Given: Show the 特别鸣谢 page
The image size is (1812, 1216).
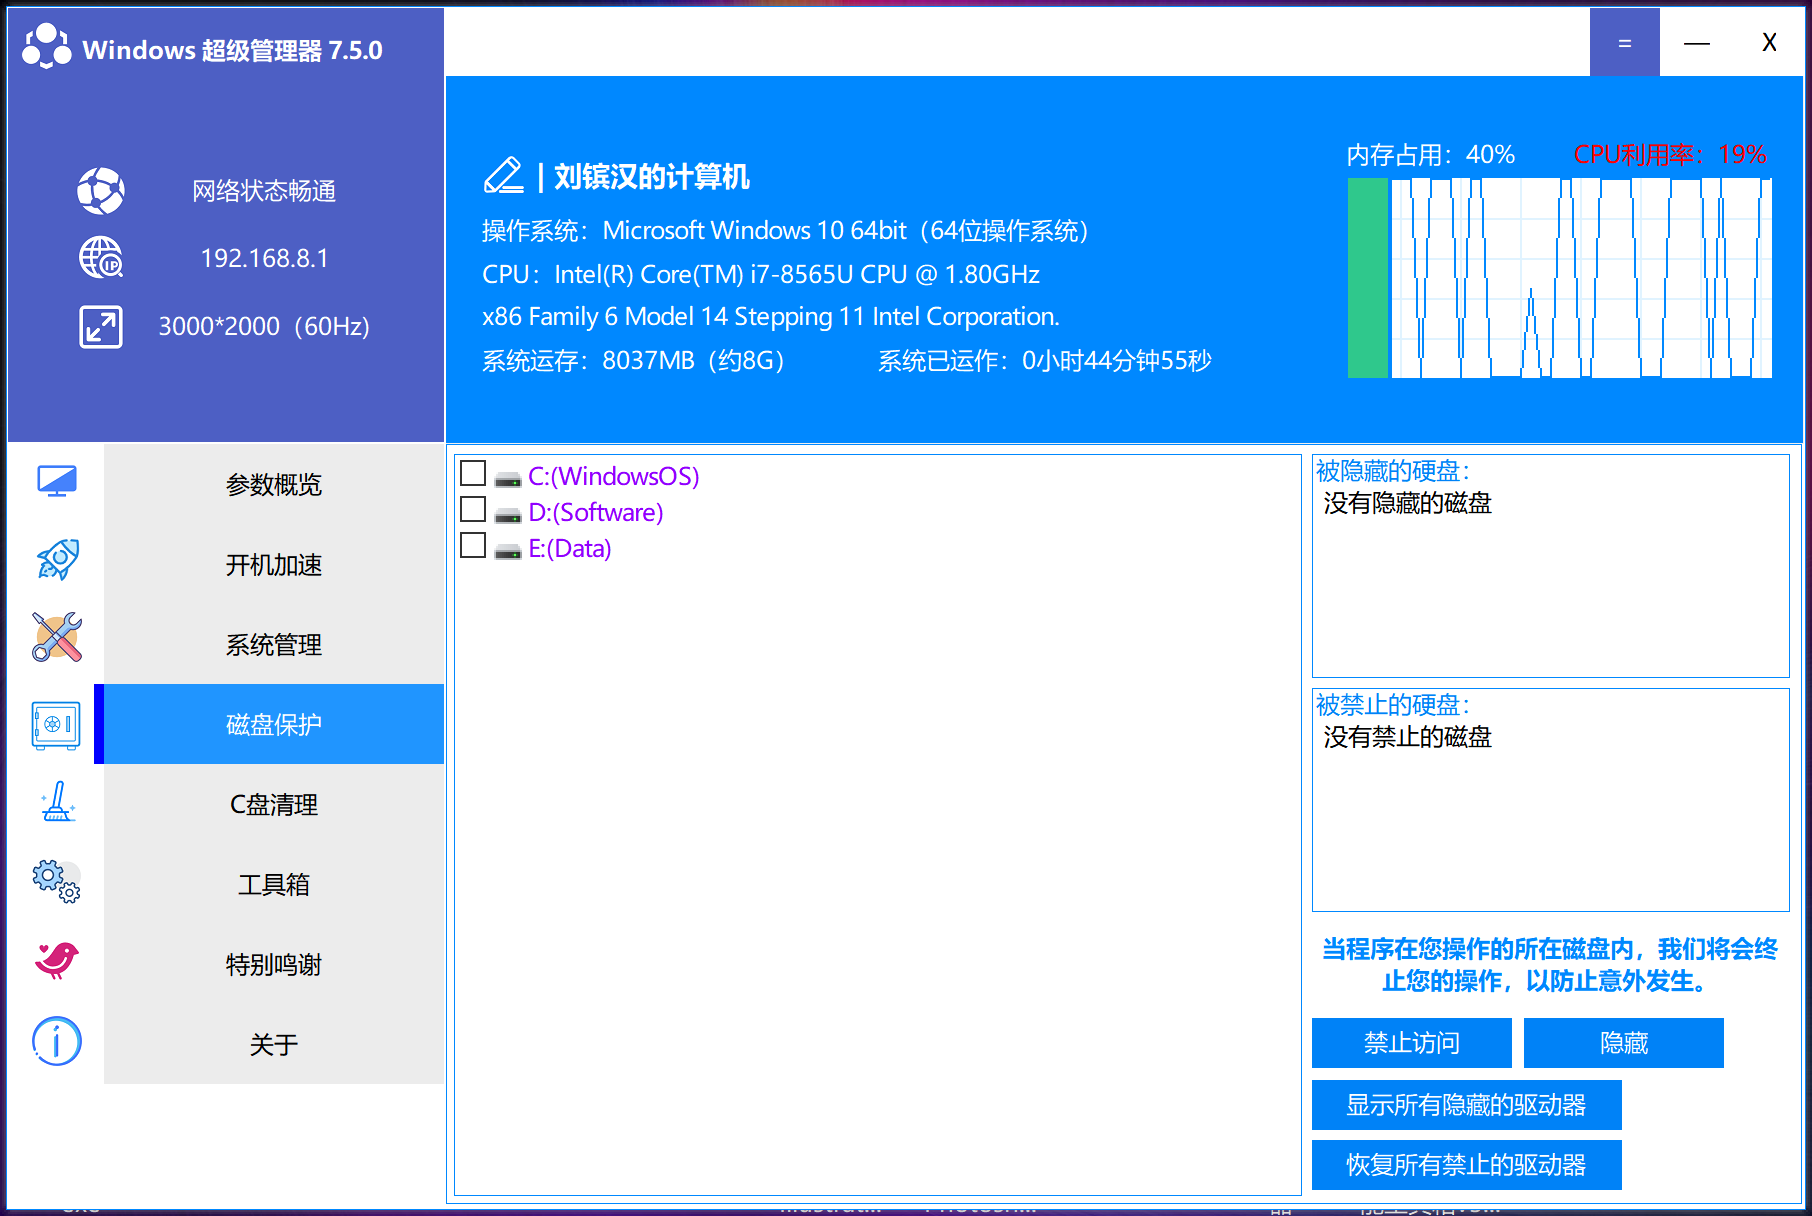Looking at the screenshot, I should point(274,964).
